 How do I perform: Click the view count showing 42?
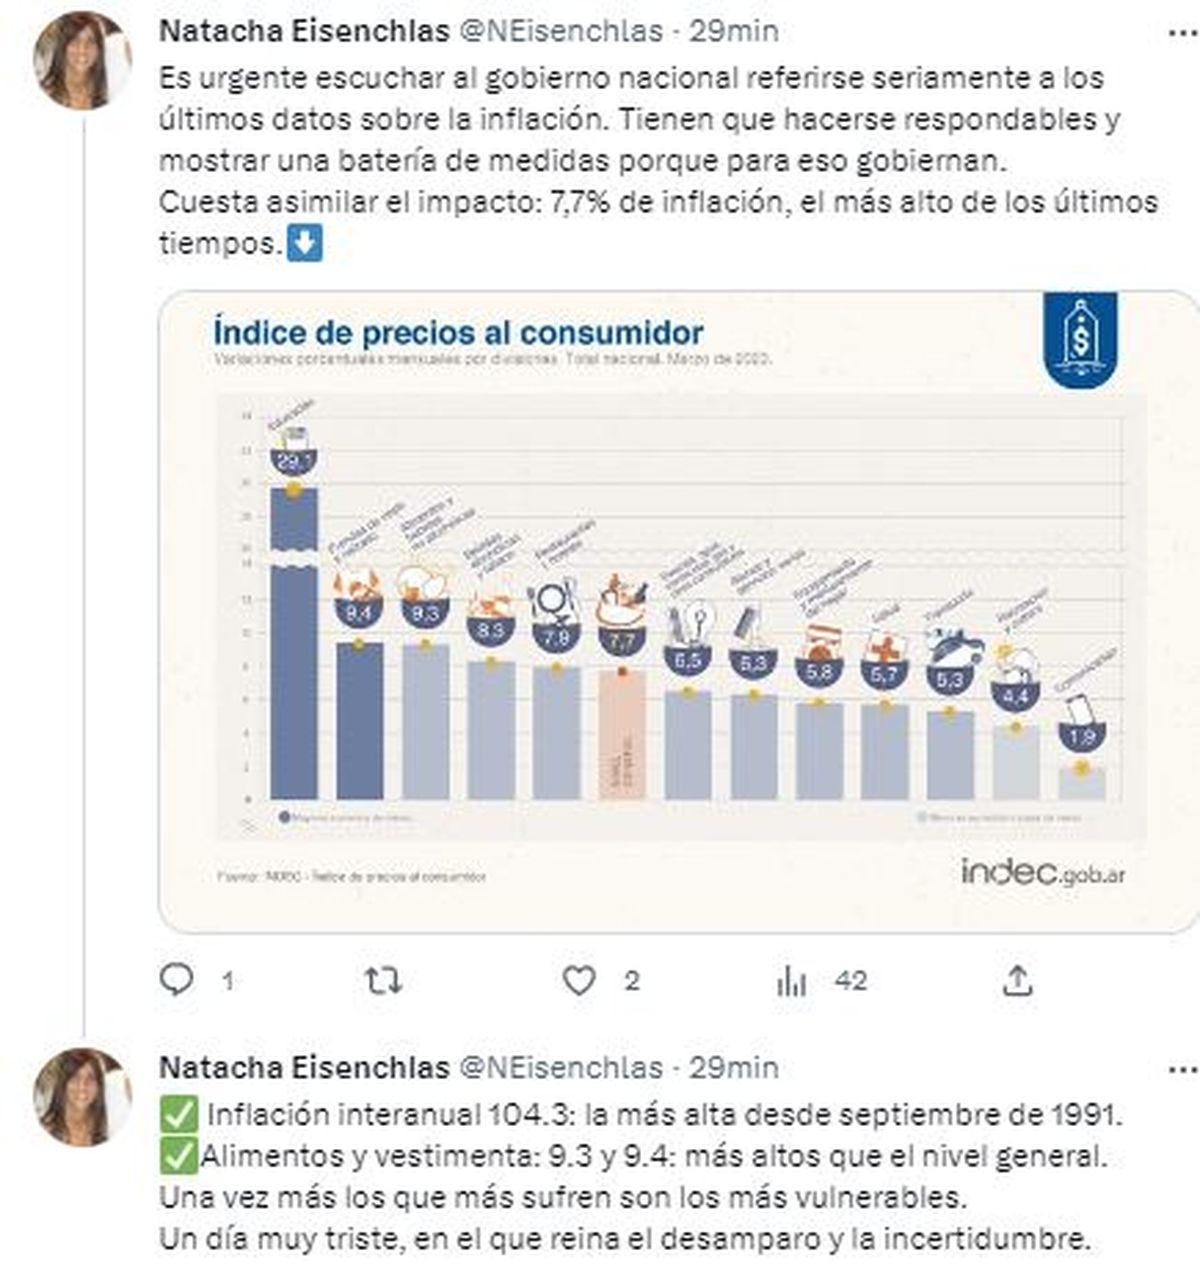pos(850,981)
